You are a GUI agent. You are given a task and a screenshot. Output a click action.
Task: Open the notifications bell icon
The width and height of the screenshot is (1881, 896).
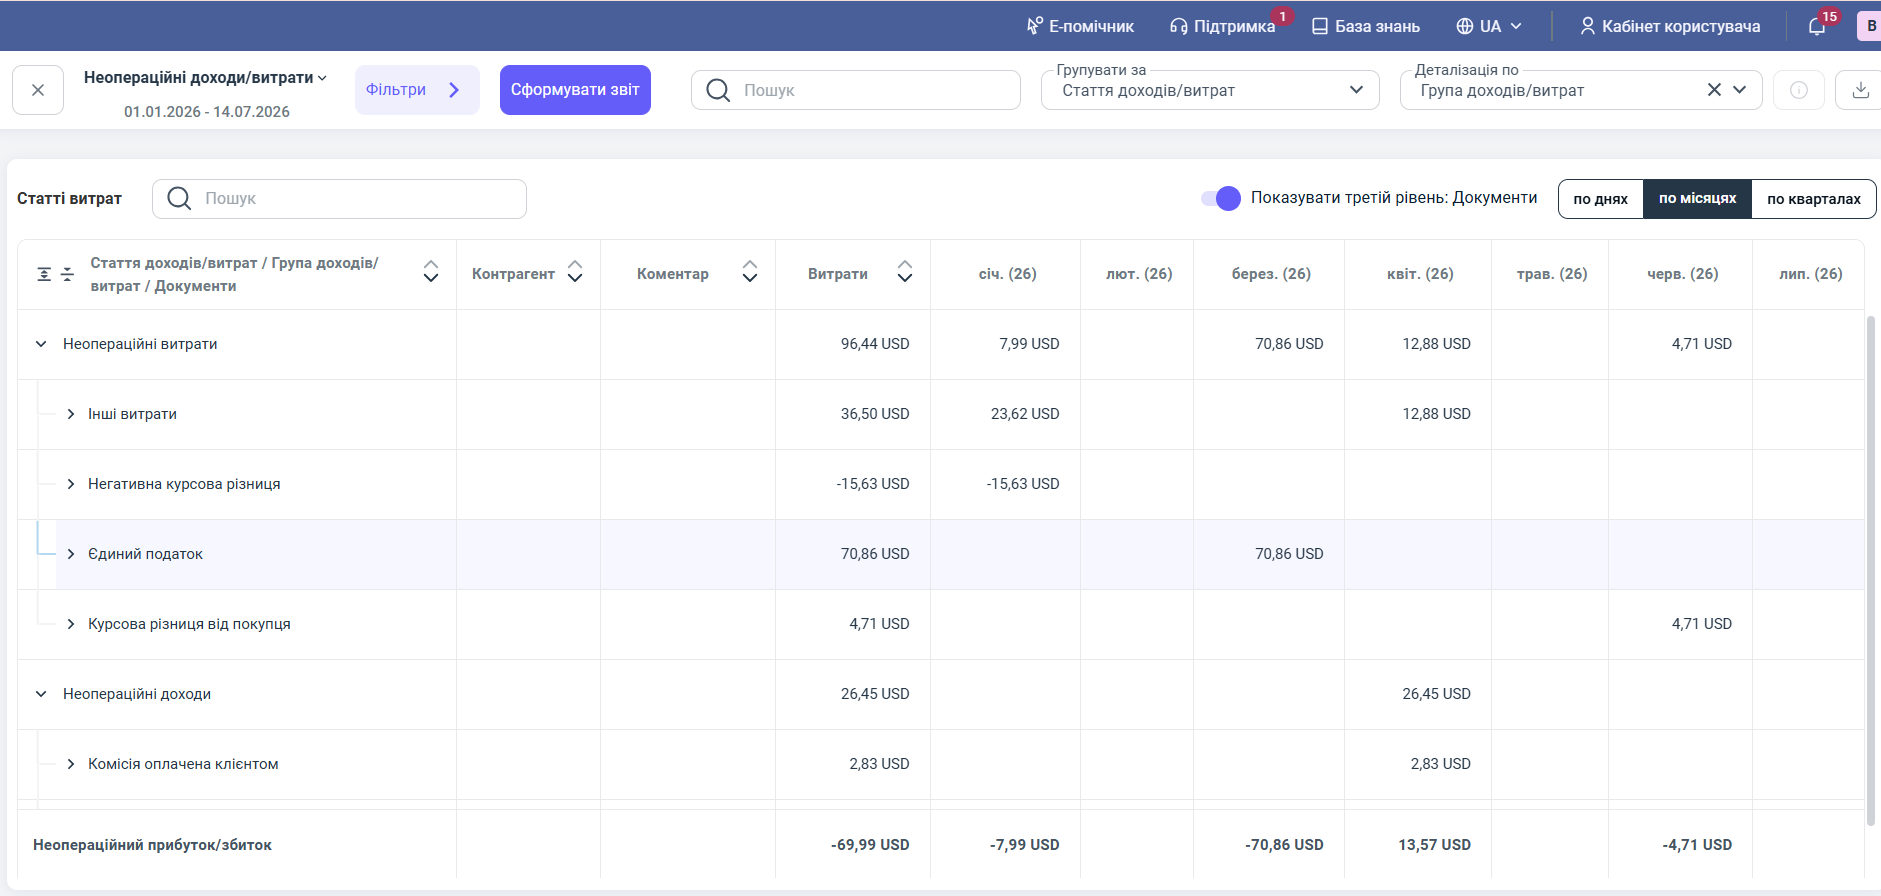pyautogui.click(x=1817, y=26)
